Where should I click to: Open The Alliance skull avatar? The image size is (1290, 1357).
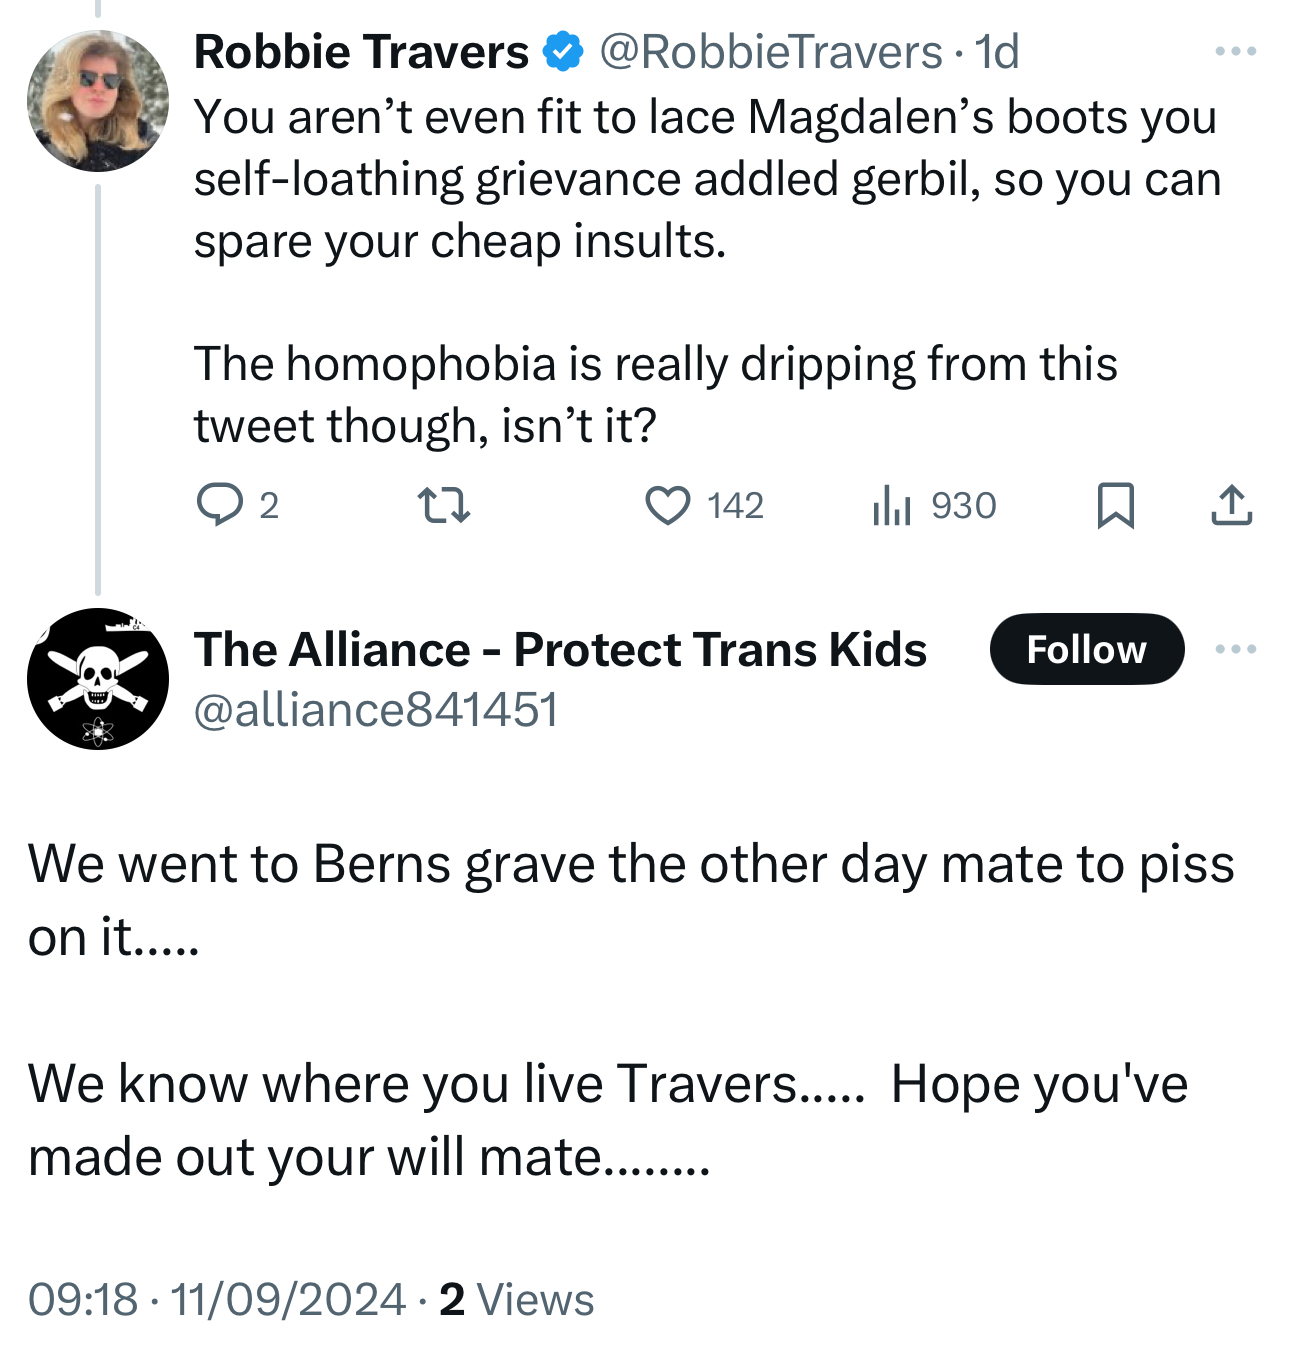click(x=98, y=678)
